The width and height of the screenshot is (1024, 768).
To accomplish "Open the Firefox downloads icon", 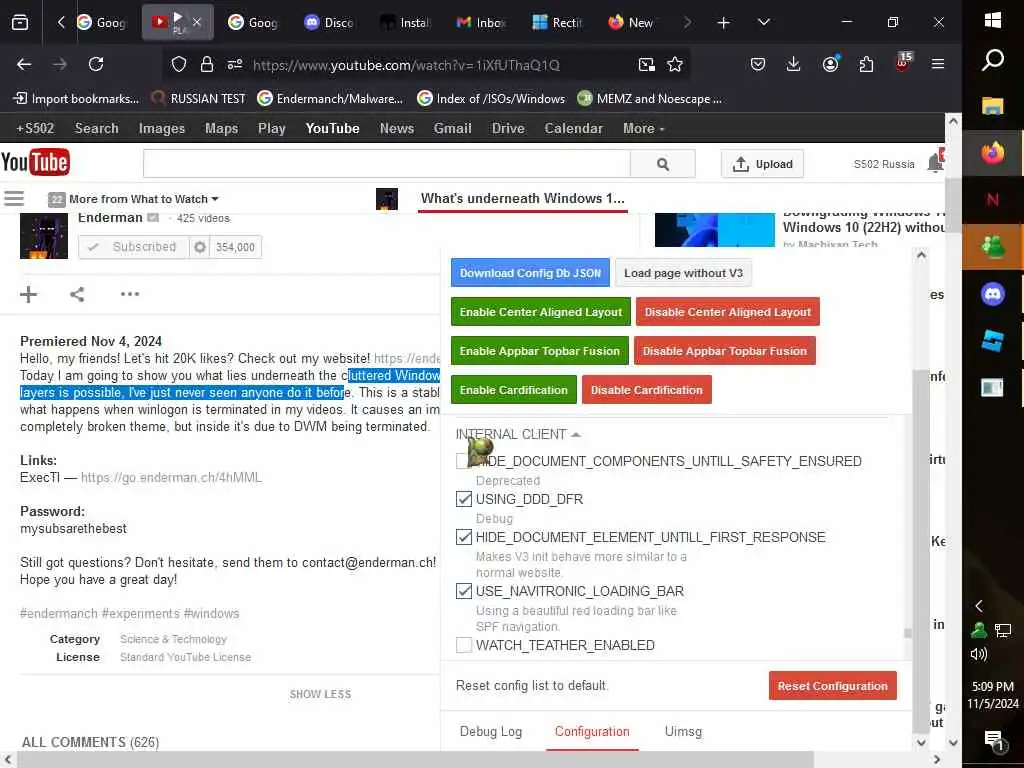I will coord(793,64).
